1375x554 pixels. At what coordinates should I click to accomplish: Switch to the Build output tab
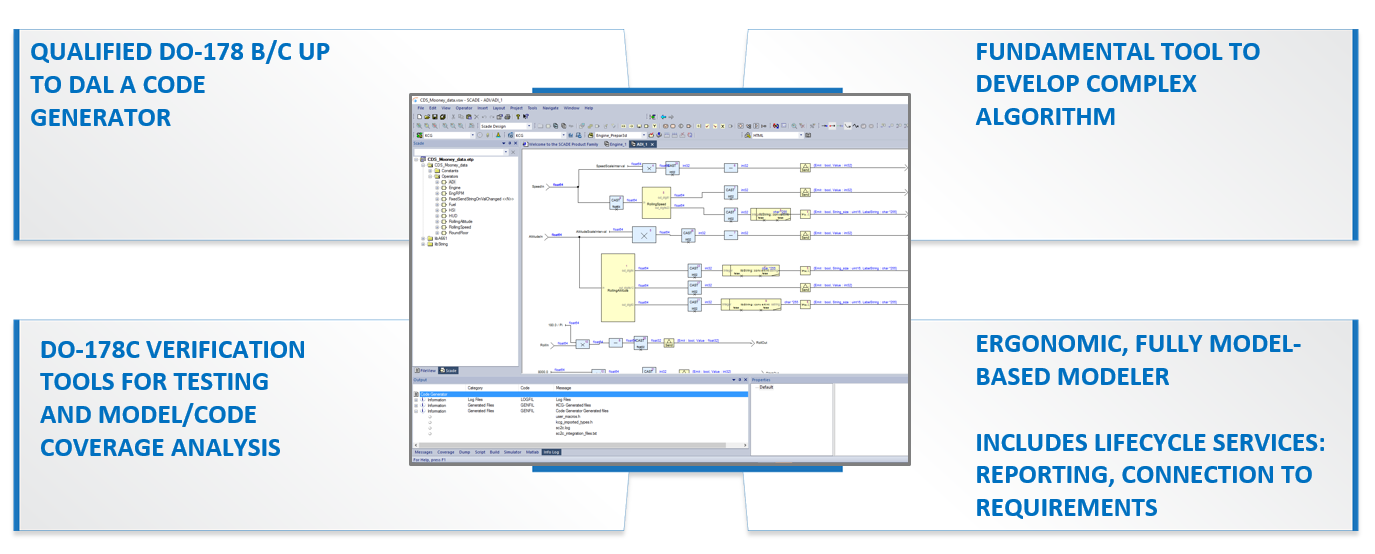coord(494,452)
